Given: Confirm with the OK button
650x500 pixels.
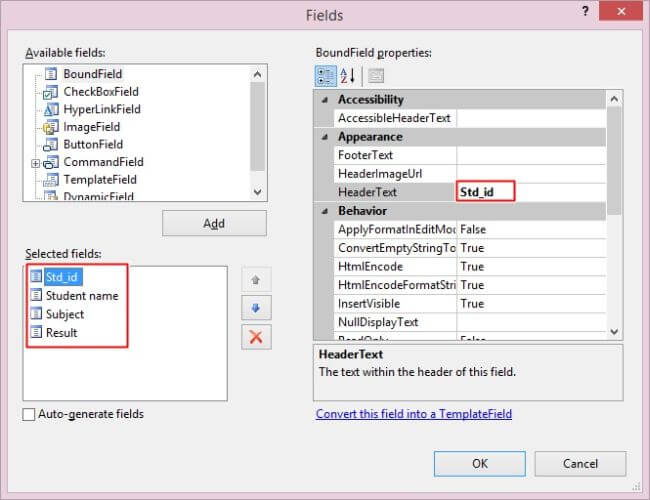Looking at the screenshot, I should 480,464.
